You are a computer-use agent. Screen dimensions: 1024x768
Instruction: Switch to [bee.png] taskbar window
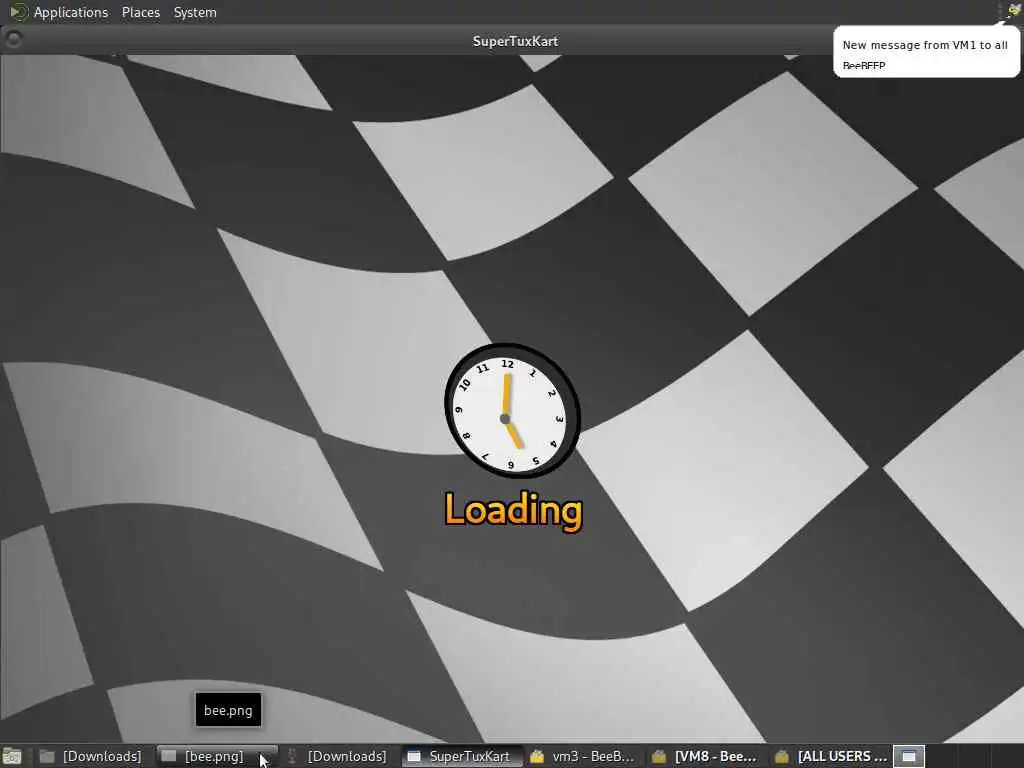point(217,756)
